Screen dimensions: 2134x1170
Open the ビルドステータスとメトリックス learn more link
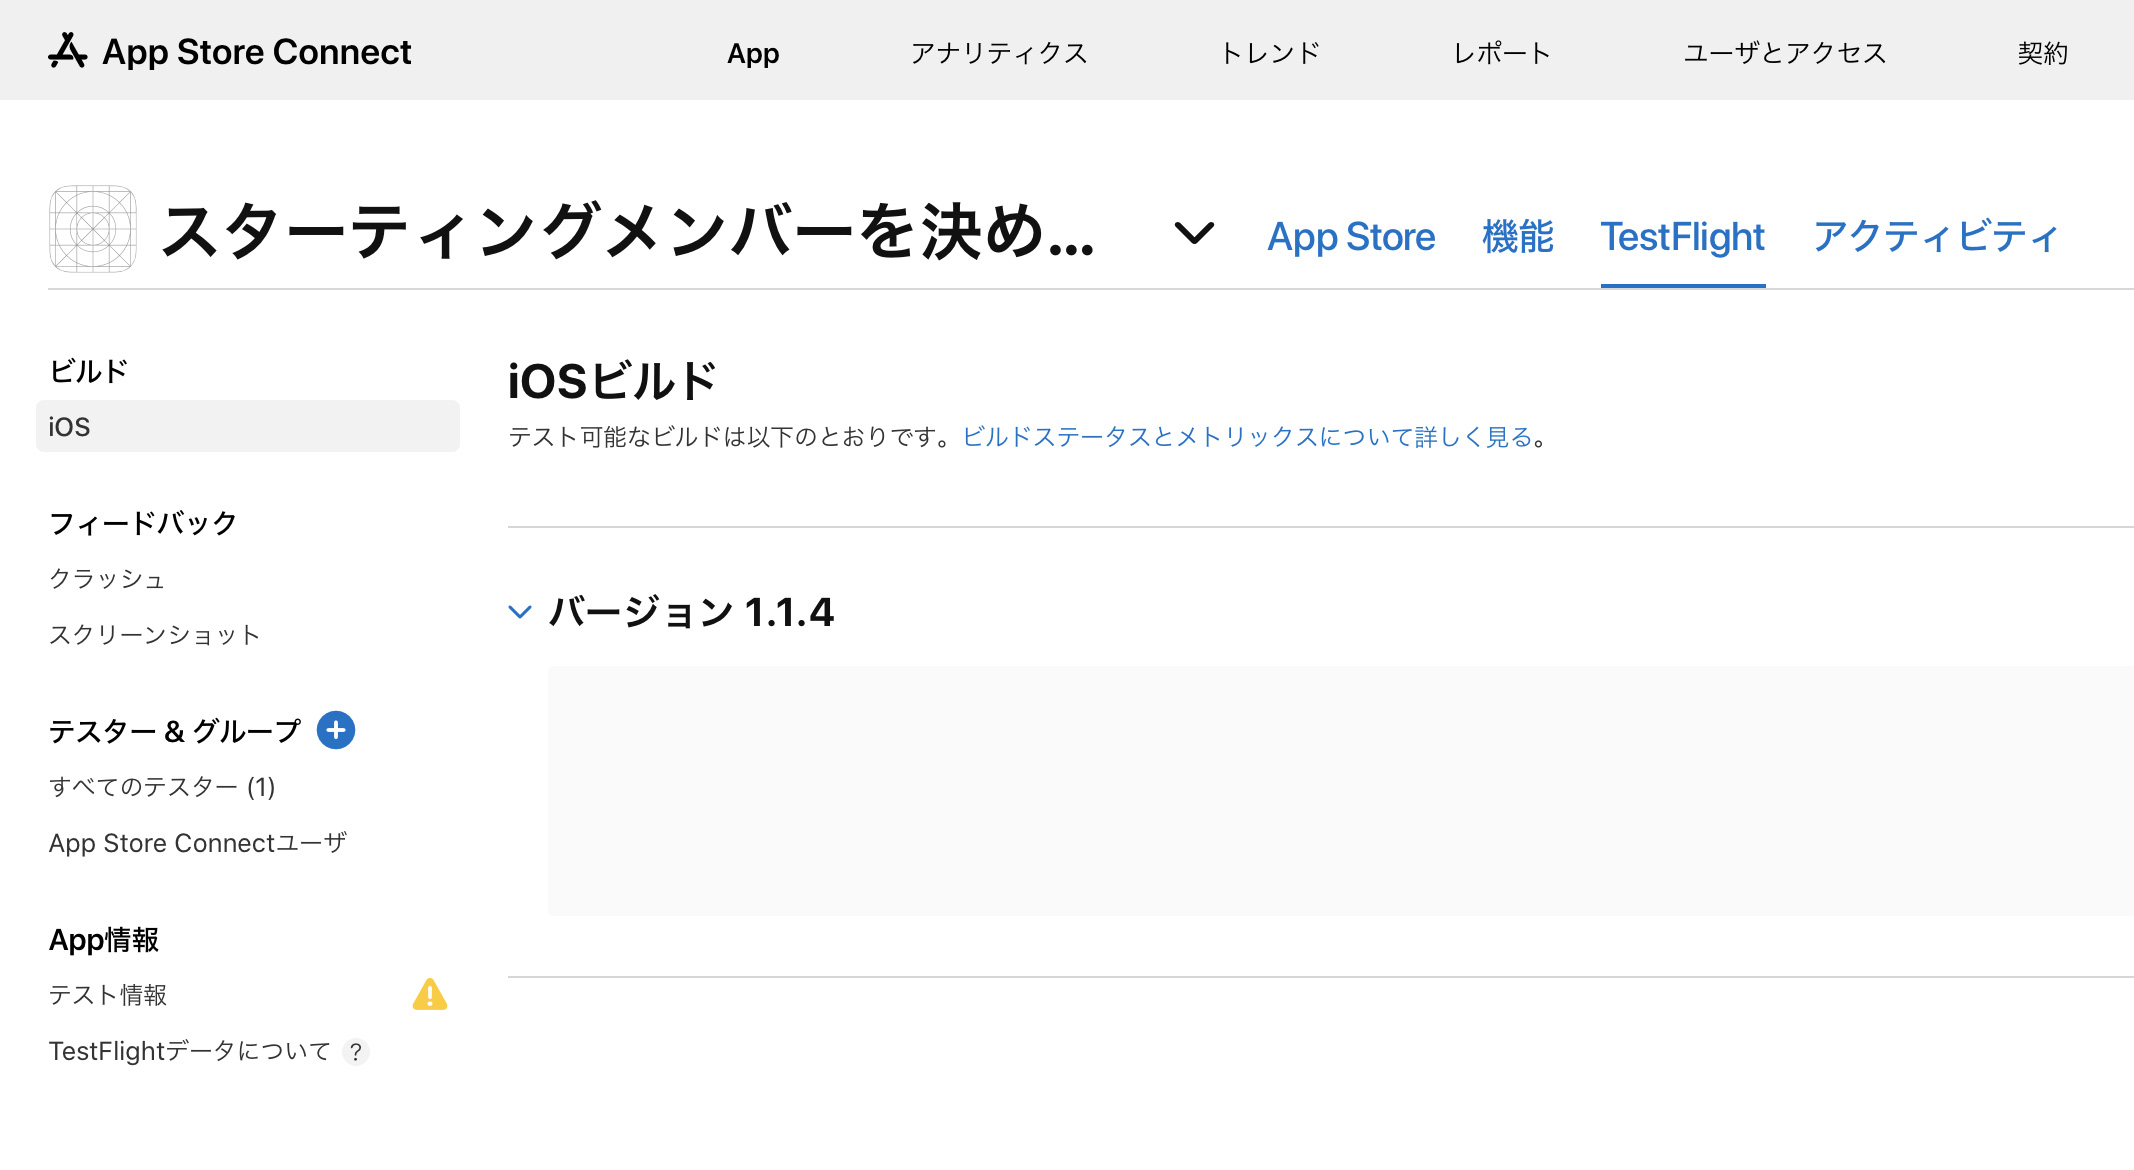click(x=1248, y=437)
